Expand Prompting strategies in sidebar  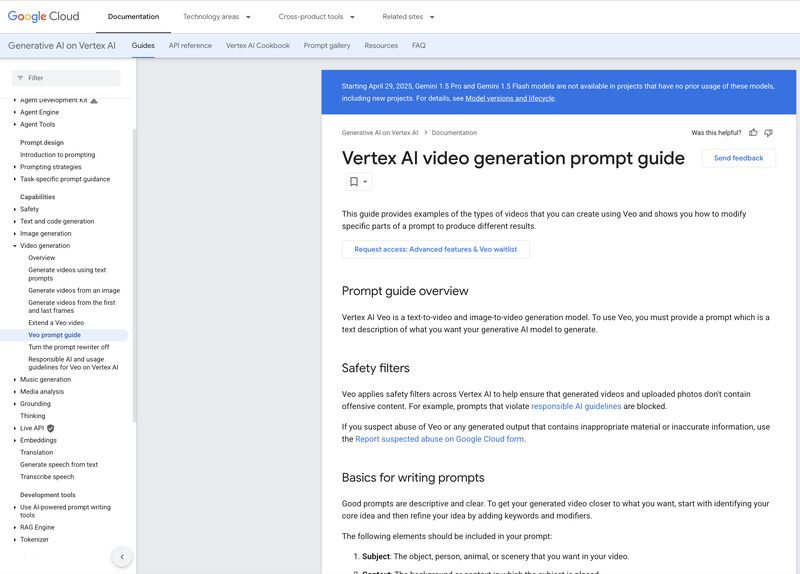point(15,167)
